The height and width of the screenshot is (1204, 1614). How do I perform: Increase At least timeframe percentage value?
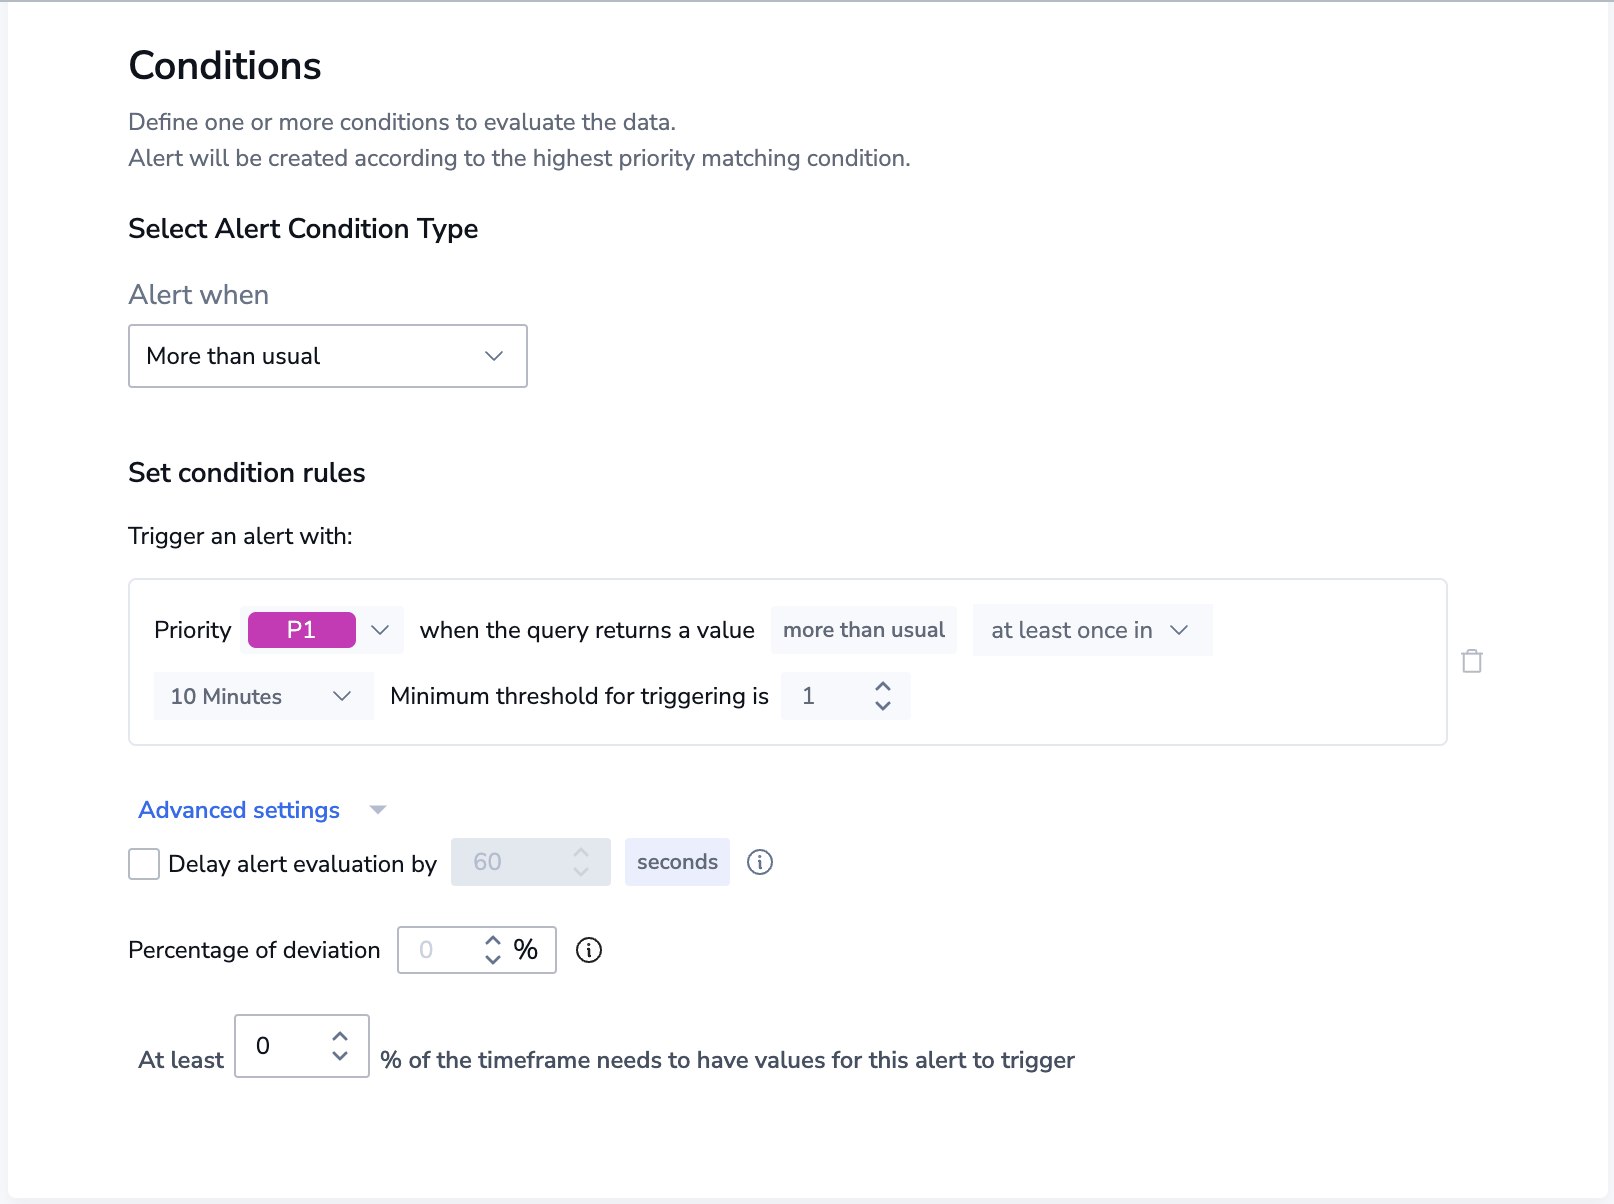(340, 1037)
